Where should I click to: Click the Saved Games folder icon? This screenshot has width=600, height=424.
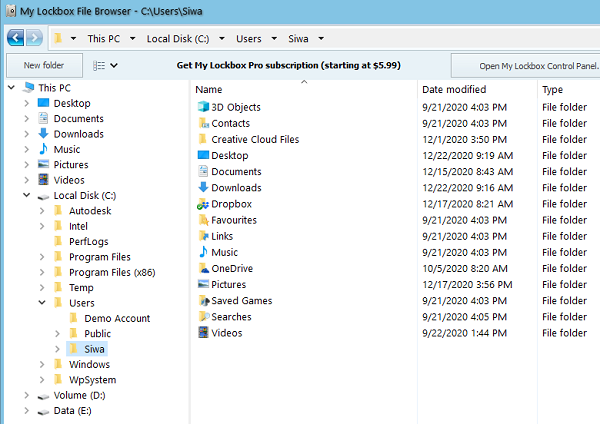tap(203, 301)
